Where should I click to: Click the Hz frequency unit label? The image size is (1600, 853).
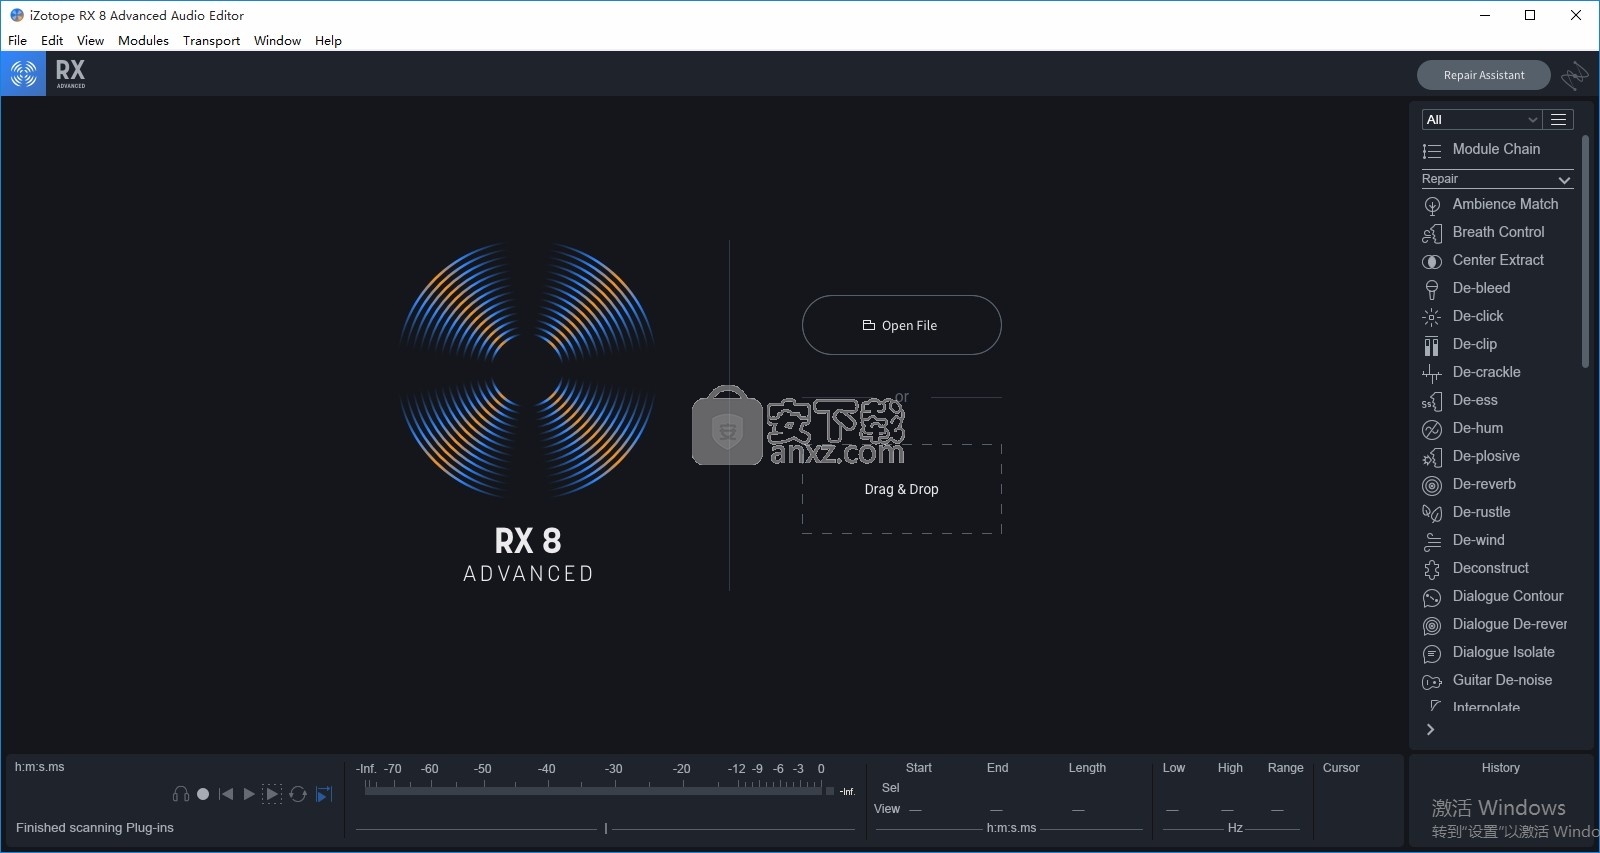click(1235, 828)
